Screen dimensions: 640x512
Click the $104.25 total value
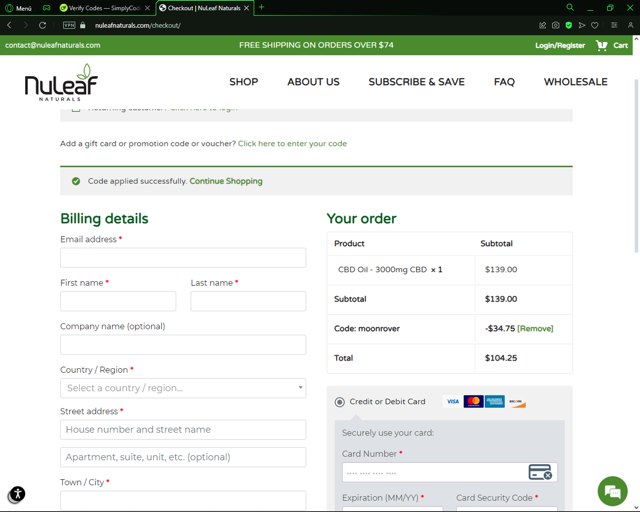point(501,358)
